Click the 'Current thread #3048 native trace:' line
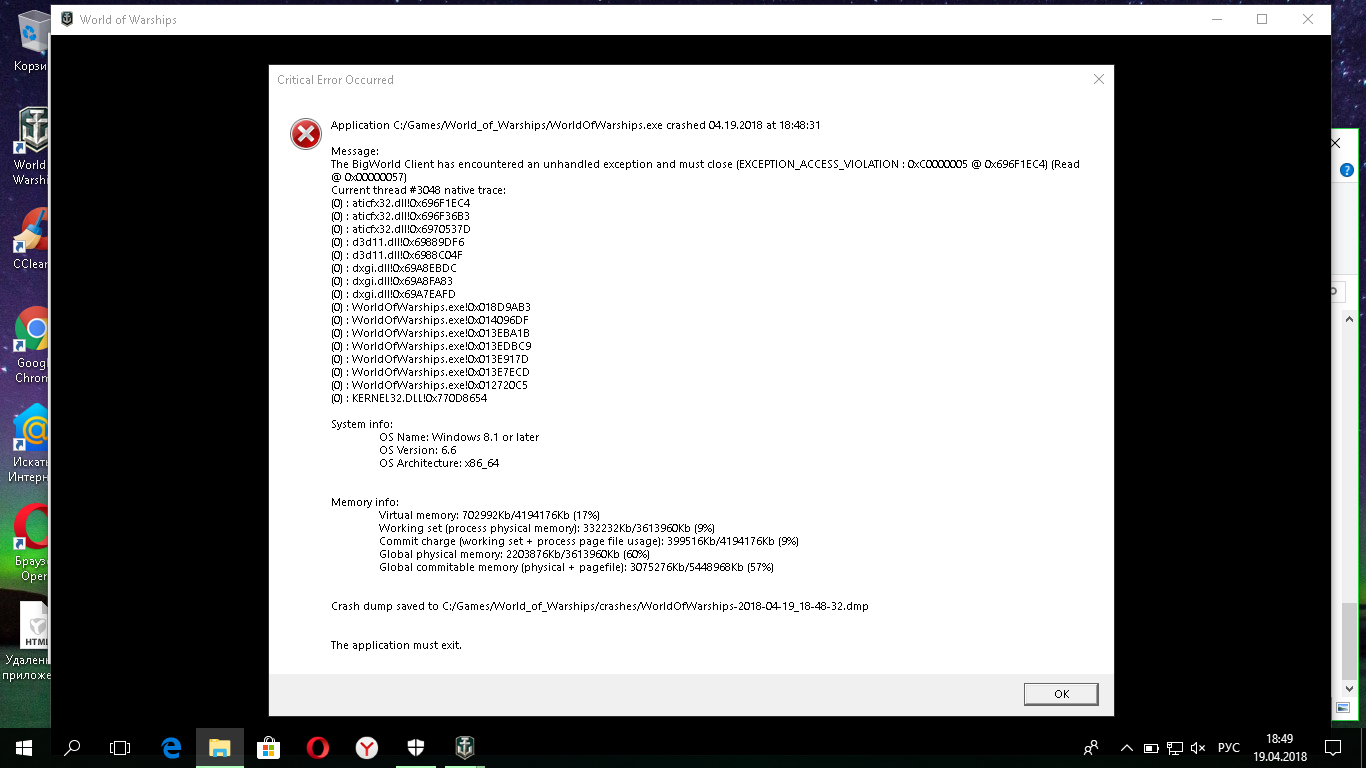The height and width of the screenshot is (768, 1366). [x=418, y=190]
